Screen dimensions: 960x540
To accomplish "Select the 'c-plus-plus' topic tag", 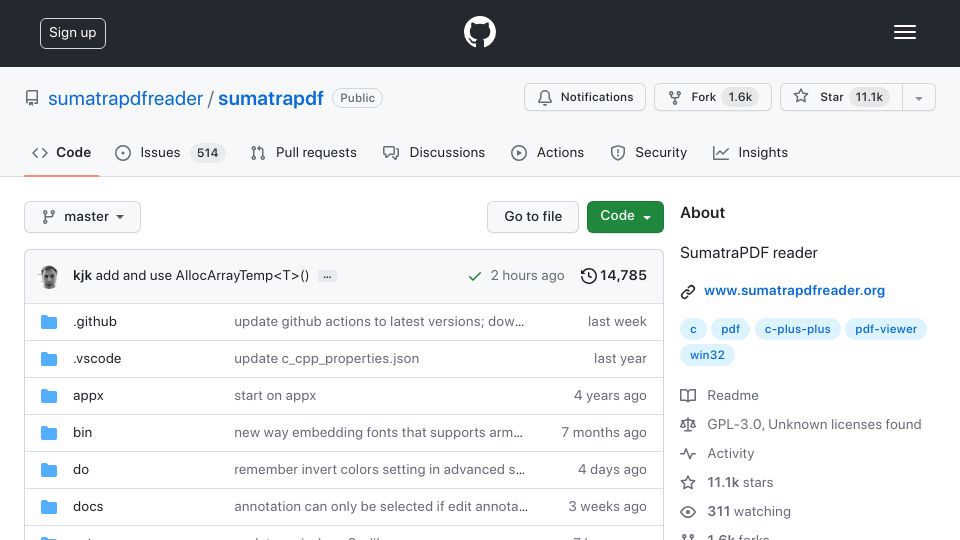I will pyautogui.click(x=798, y=329).
